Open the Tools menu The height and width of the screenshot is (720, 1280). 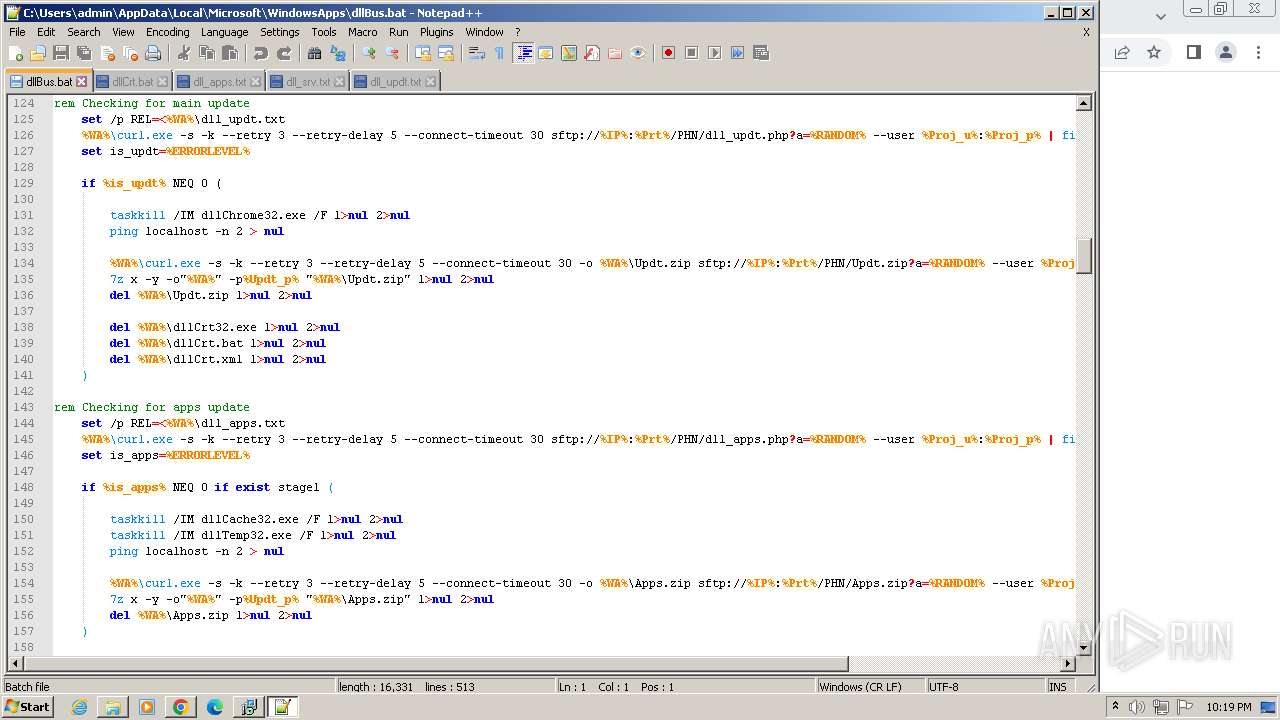tap(324, 32)
